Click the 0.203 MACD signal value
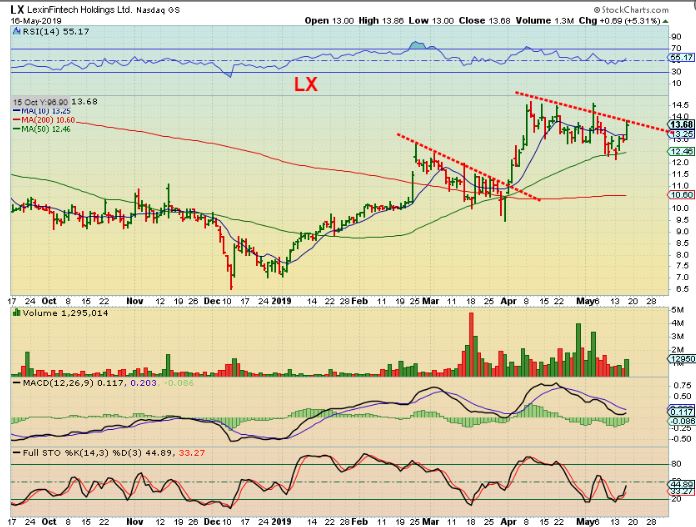Viewport: 696px width, 527px height. pyautogui.click(x=144, y=382)
